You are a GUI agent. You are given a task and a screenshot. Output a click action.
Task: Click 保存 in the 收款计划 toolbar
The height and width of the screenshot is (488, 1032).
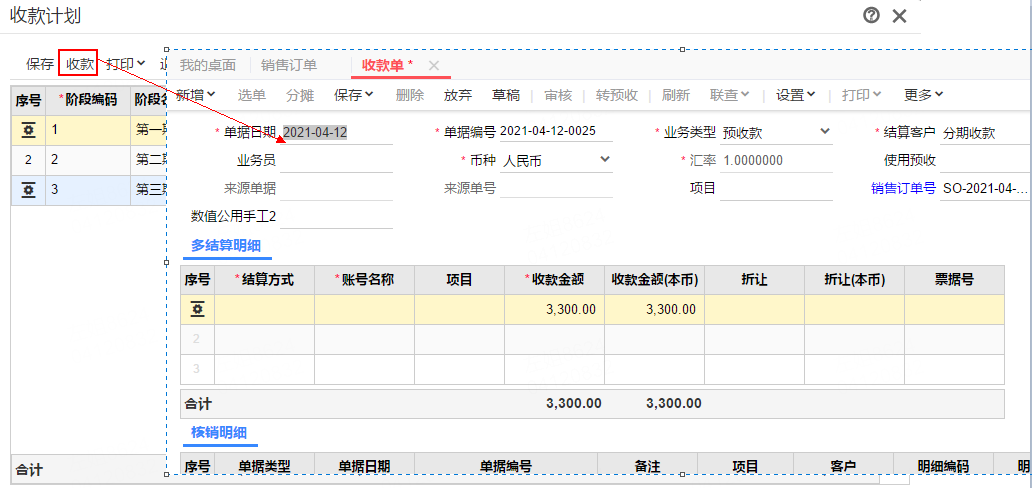click(40, 64)
